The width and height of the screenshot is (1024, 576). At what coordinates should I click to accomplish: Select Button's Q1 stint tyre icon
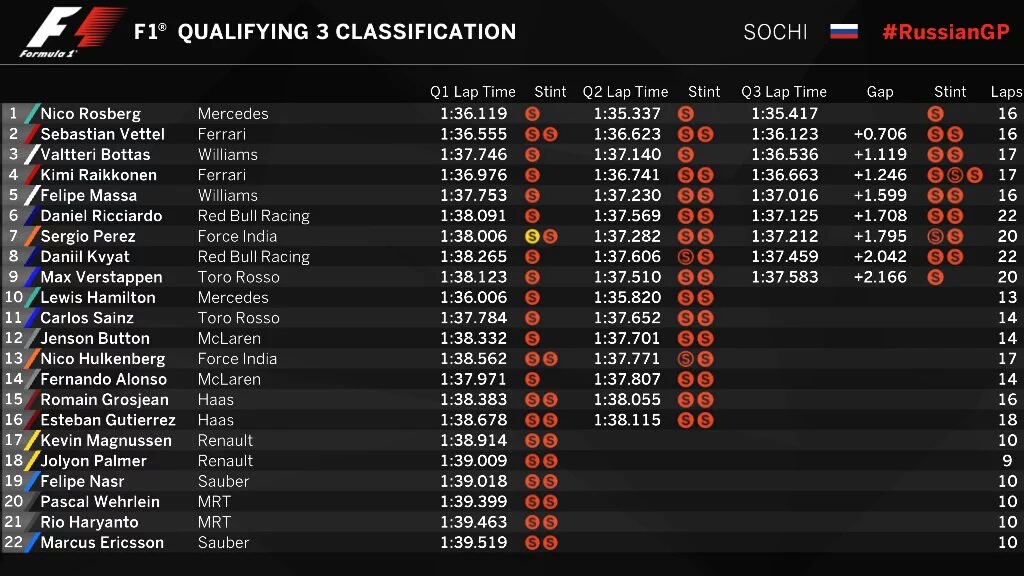[532, 339]
